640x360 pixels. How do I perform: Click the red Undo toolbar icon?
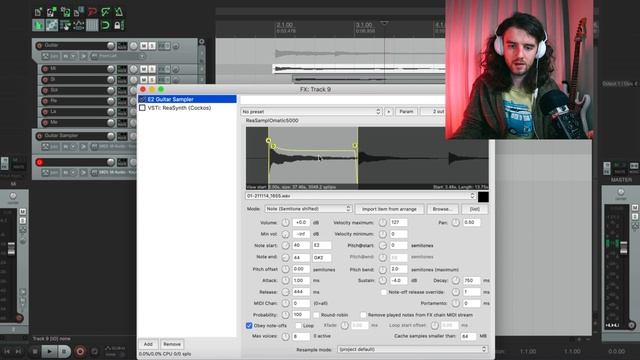tap(92, 12)
